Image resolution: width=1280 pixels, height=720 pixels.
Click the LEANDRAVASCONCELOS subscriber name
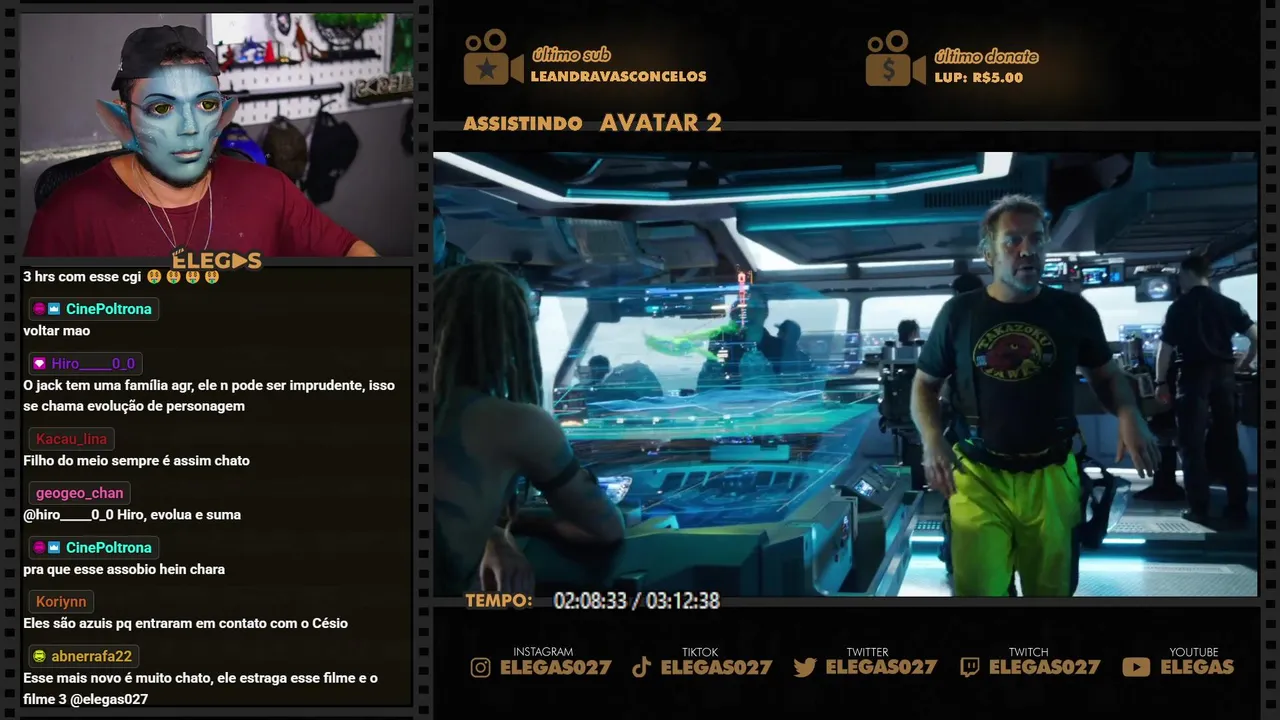[619, 77]
